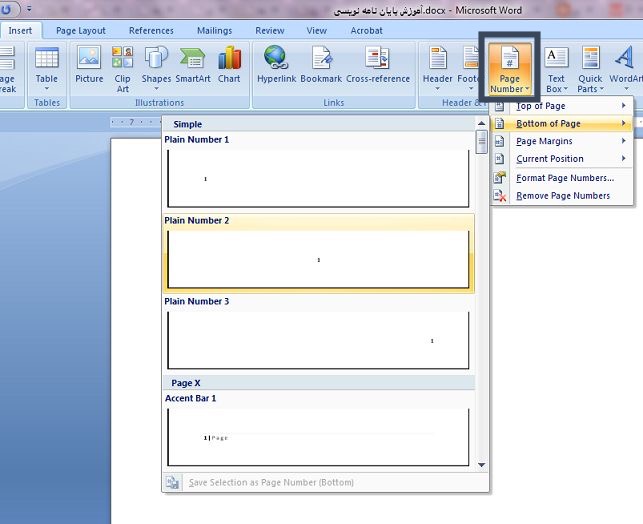Insert Clip Art from ribbon
Viewport: 643px width, 524px height.
[122, 60]
